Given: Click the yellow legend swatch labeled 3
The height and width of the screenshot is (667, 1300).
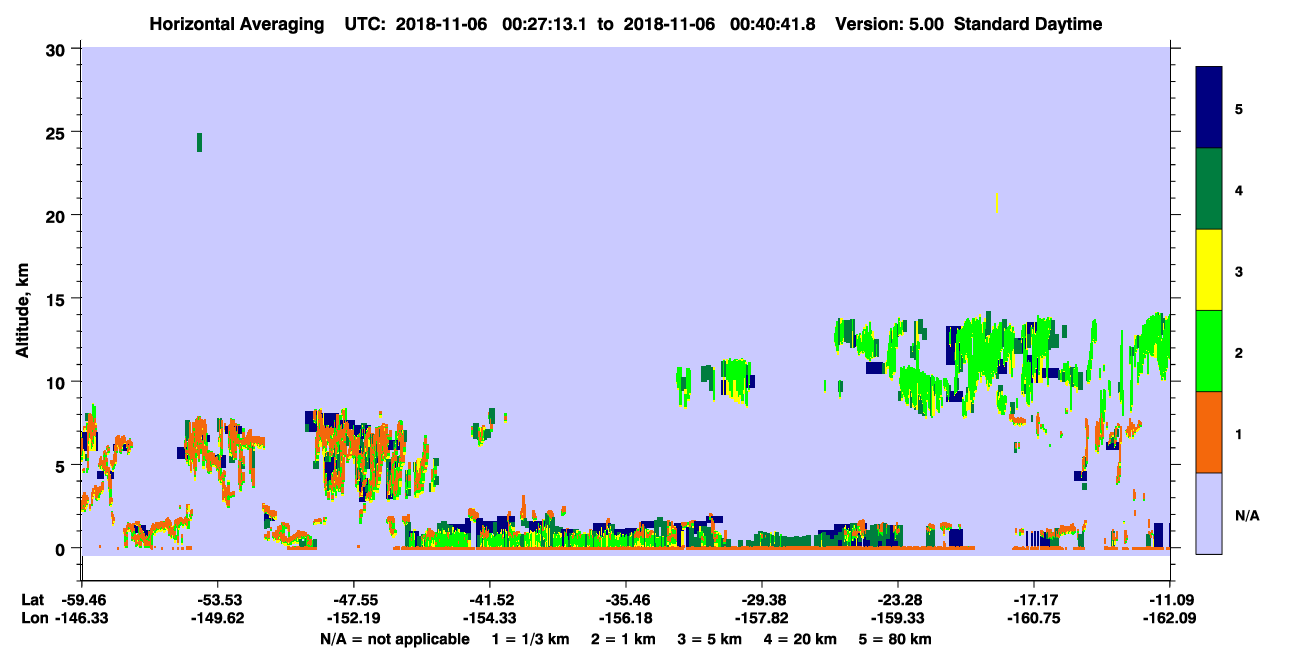Looking at the screenshot, I should (1209, 270).
